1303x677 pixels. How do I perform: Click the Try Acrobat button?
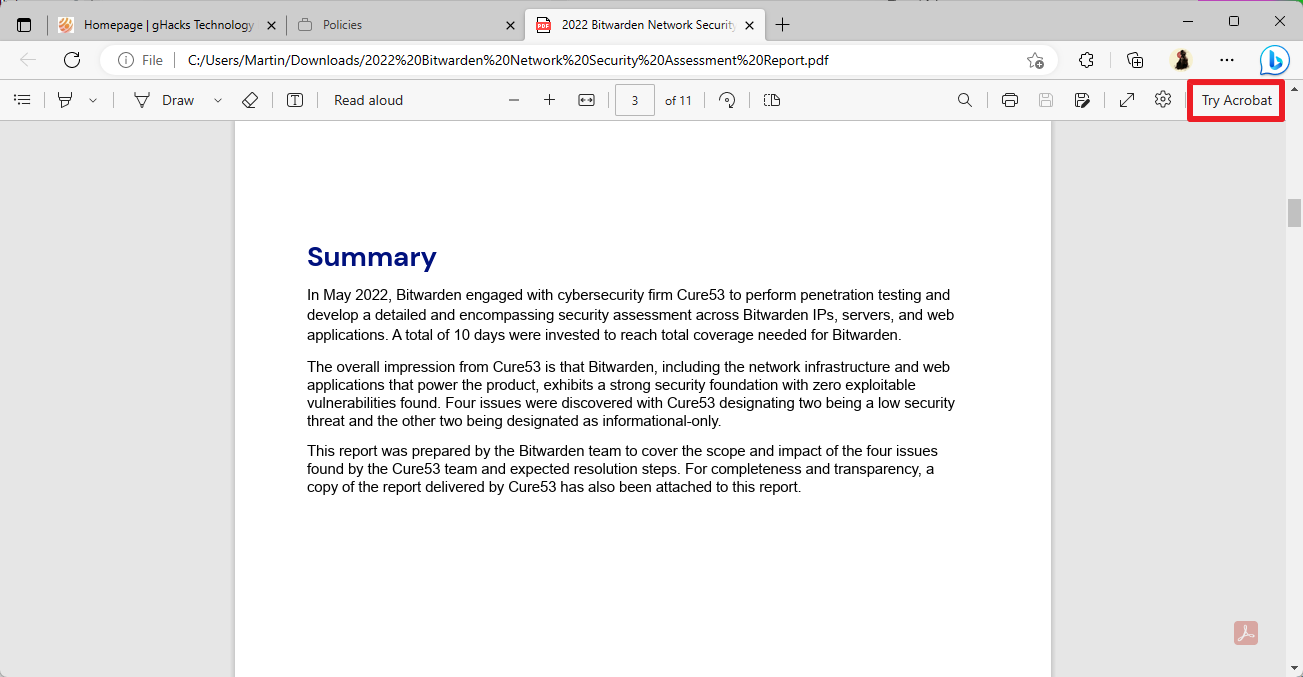point(1235,99)
